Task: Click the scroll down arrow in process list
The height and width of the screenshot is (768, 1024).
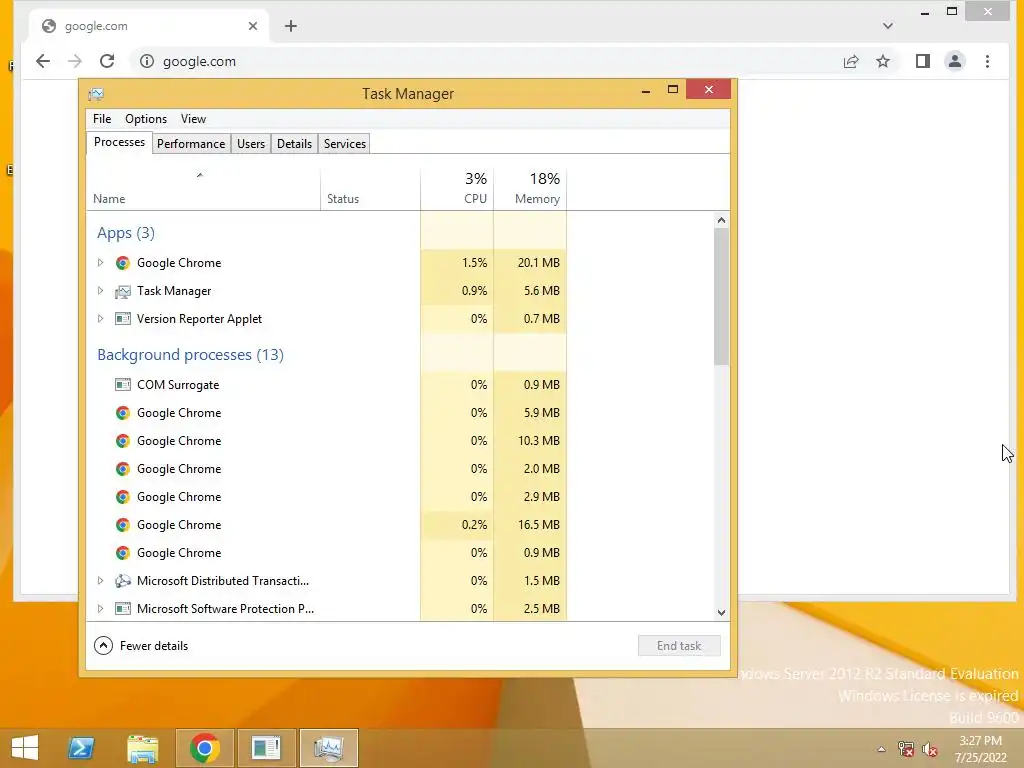Action: click(x=721, y=613)
